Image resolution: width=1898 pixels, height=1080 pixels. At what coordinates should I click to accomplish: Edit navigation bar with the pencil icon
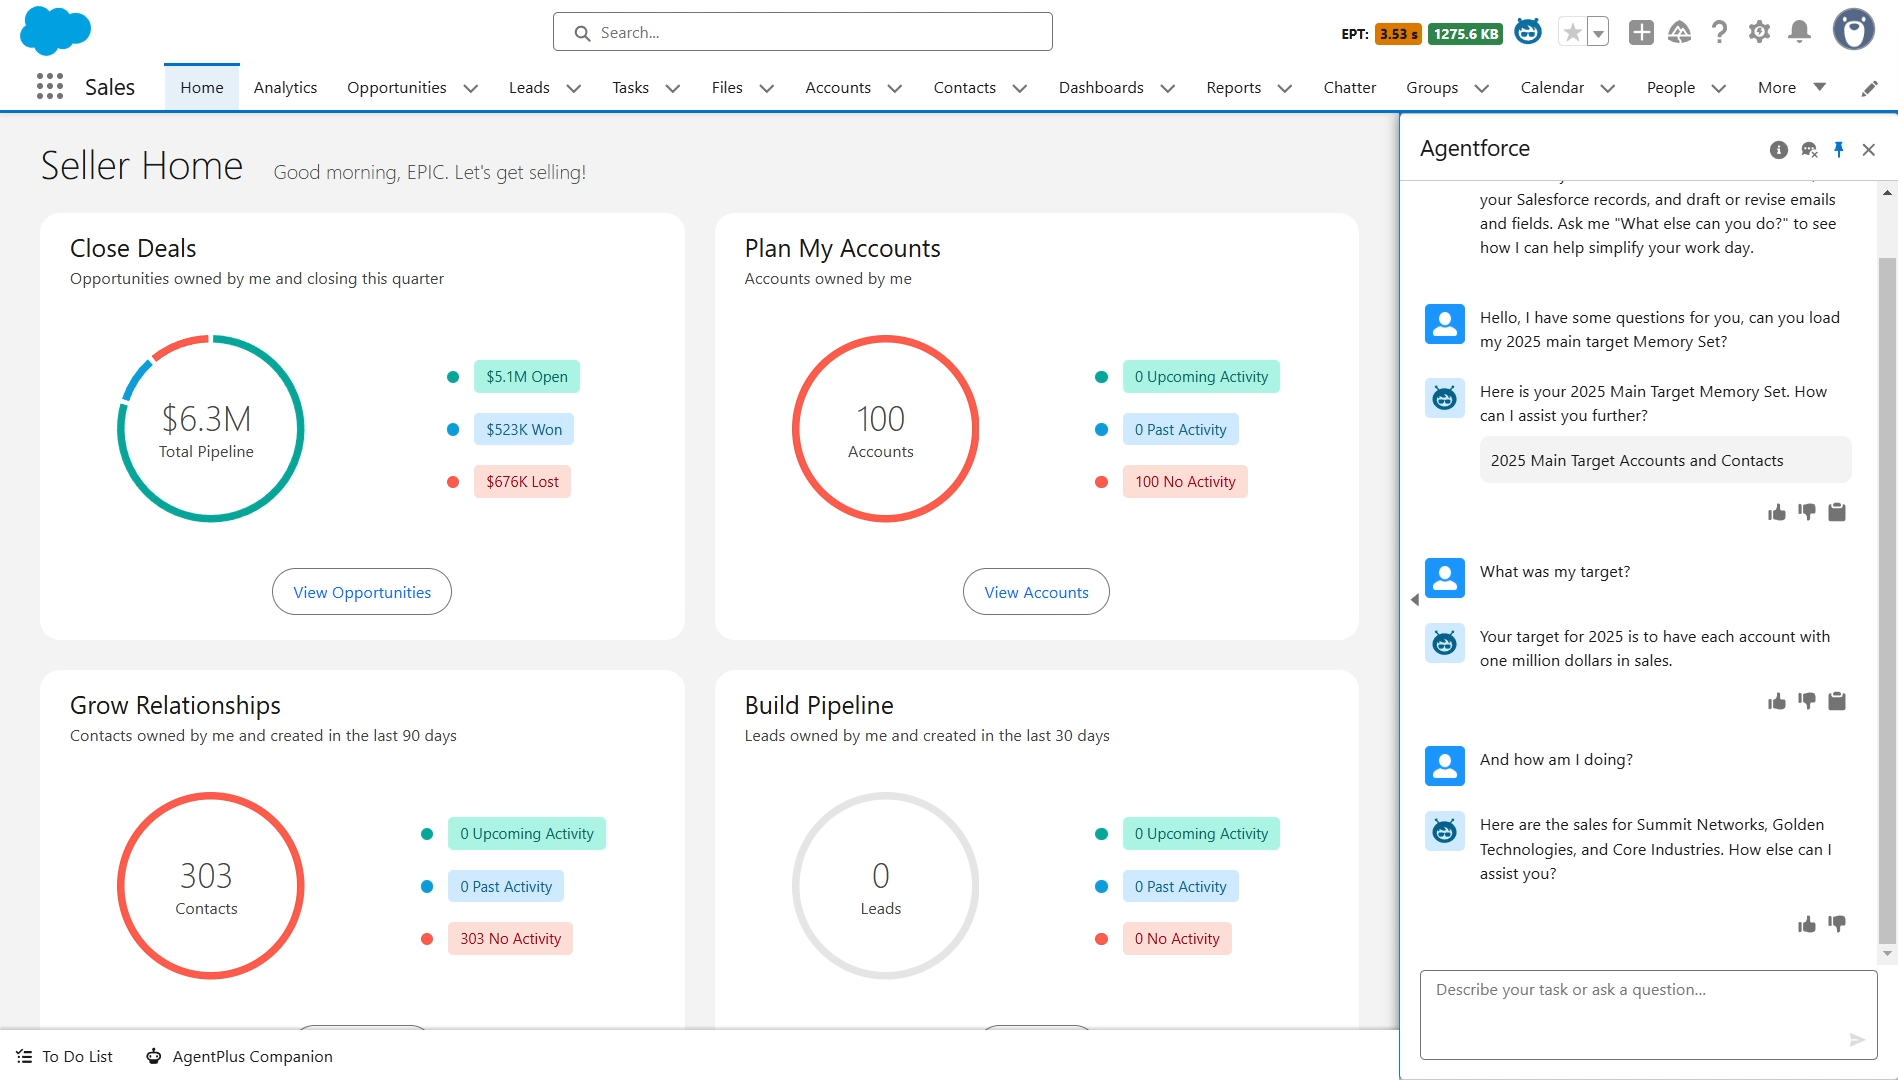point(1869,88)
